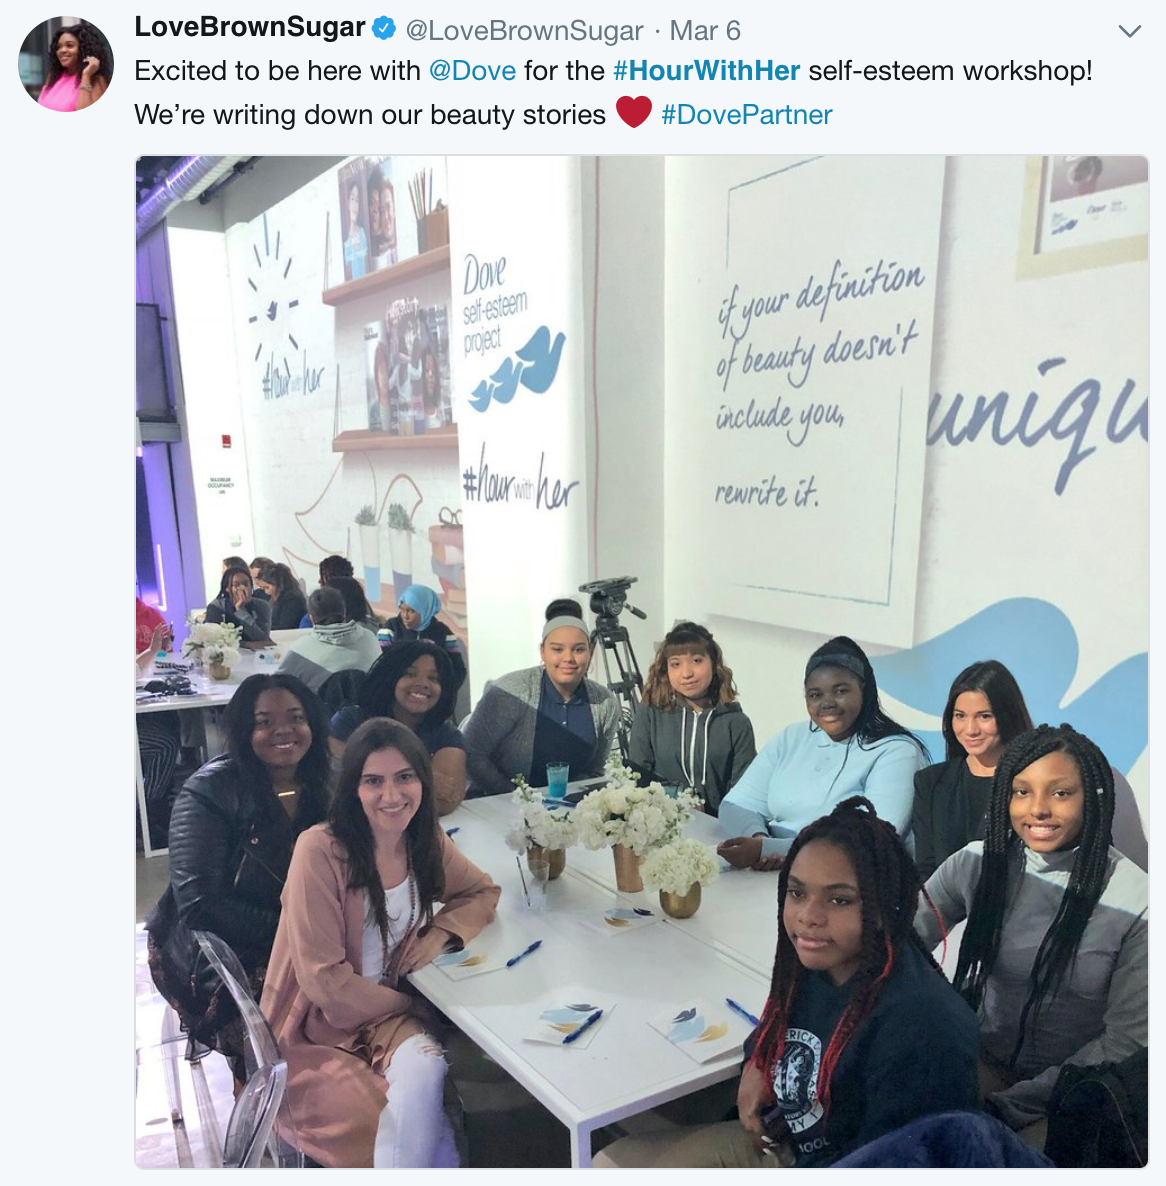Click the clock graphic on the wall

271,296
